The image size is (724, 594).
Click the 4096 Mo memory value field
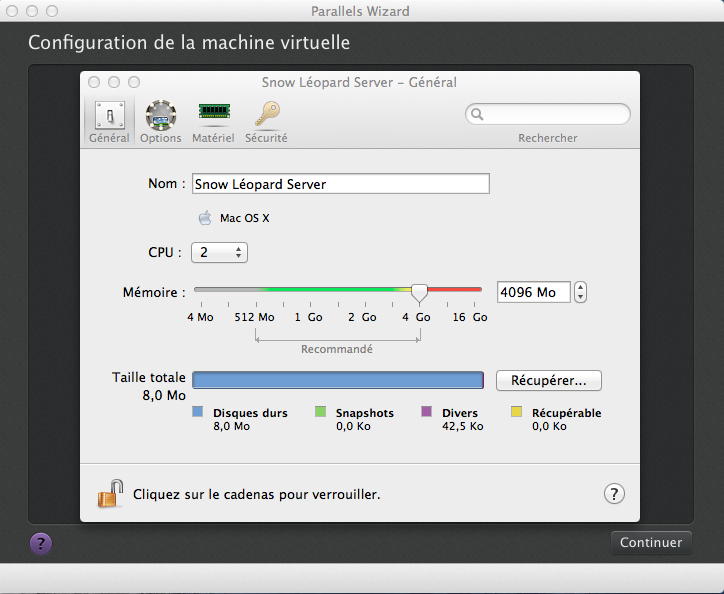point(534,292)
